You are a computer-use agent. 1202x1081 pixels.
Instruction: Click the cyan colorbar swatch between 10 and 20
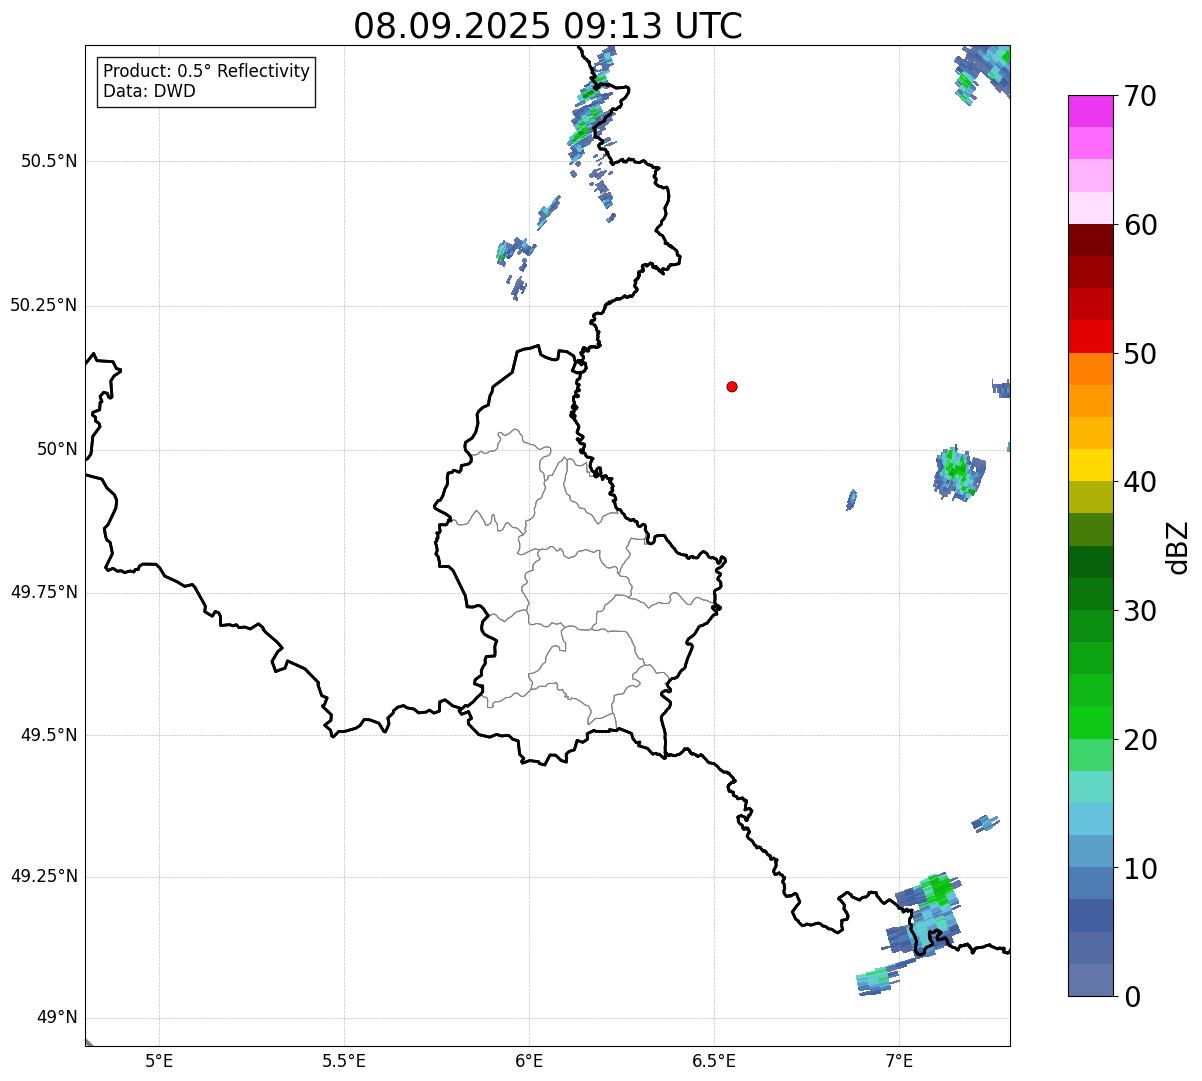tap(1090, 819)
